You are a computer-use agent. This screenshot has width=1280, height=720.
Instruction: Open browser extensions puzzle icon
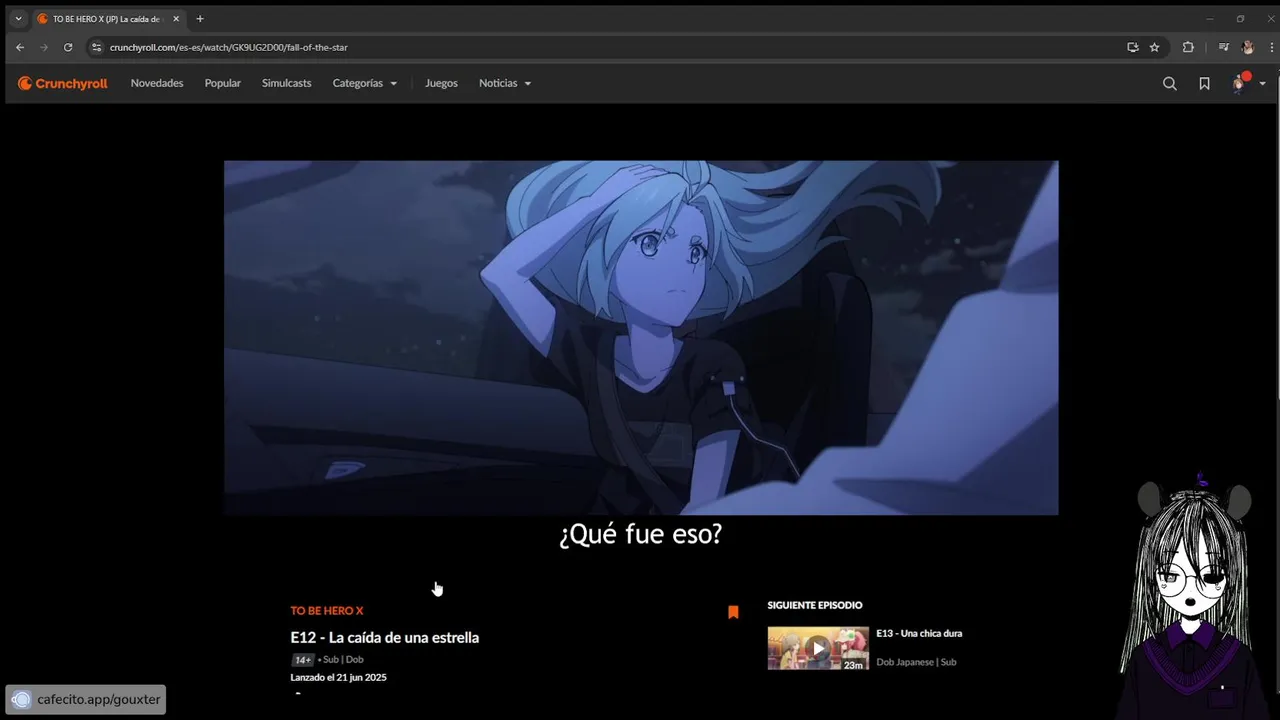coord(1188,47)
